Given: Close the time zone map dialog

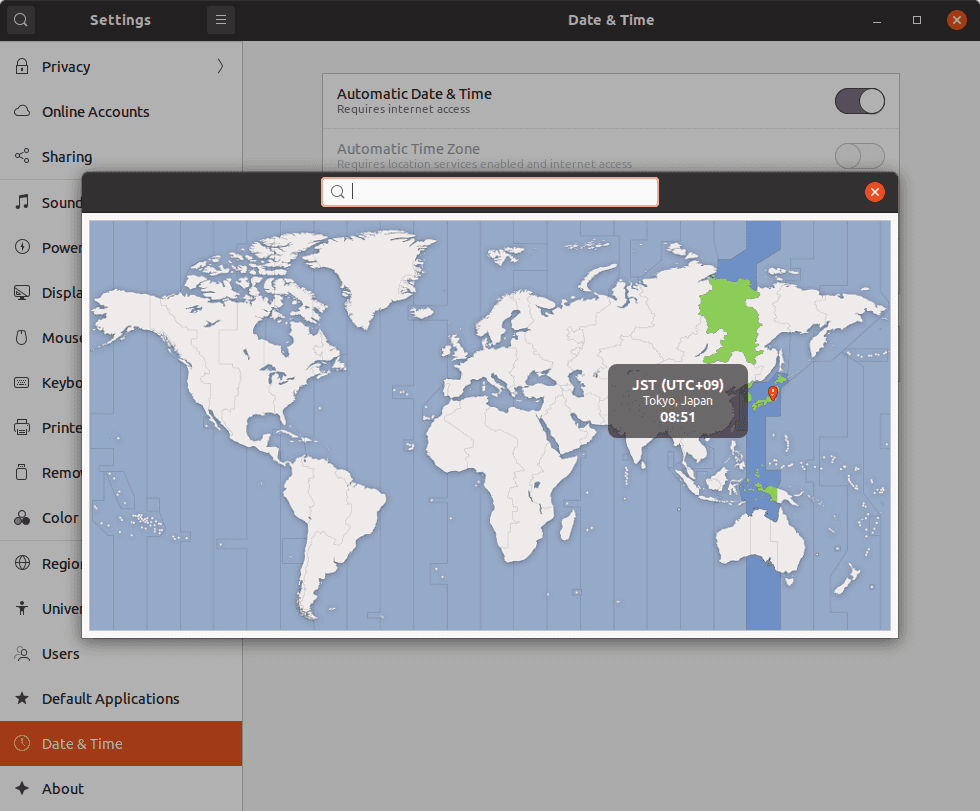Looking at the screenshot, I should (x=875, y=192).
